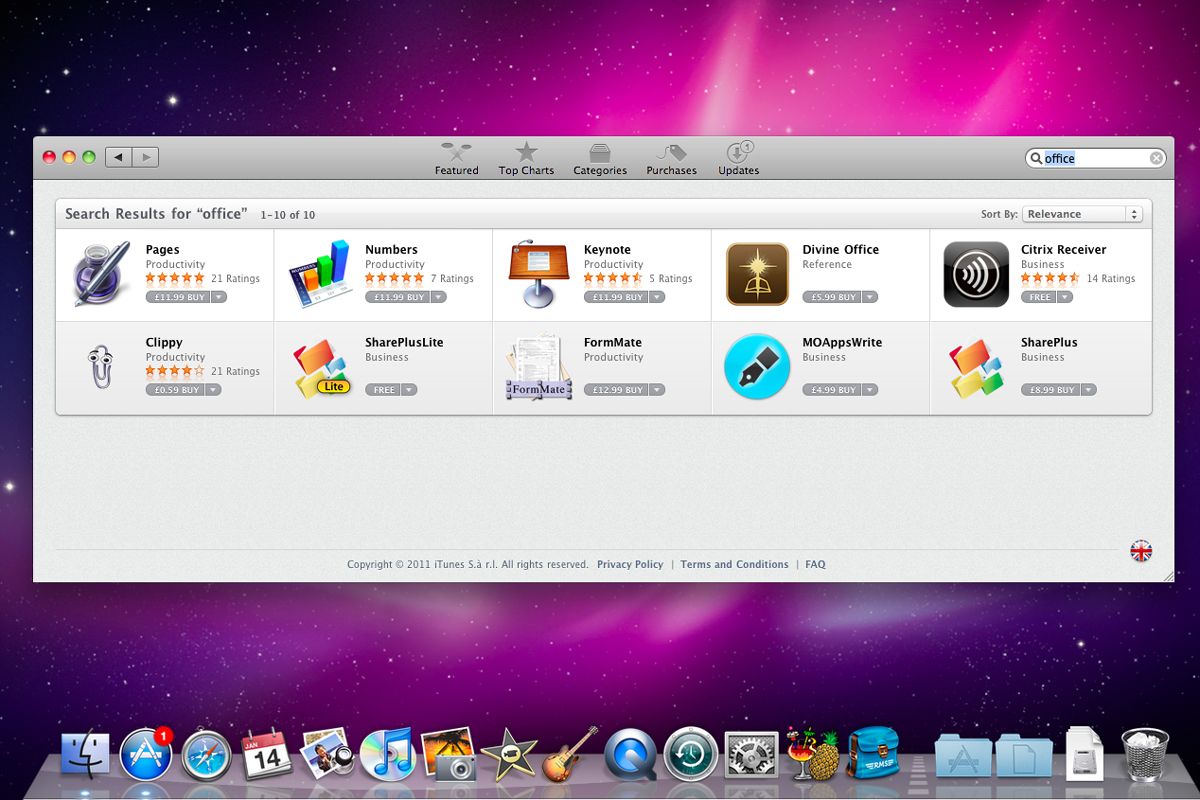Open the SharePlusLite app icon
The image size is (1200, 800).
(x=322, y=368)
